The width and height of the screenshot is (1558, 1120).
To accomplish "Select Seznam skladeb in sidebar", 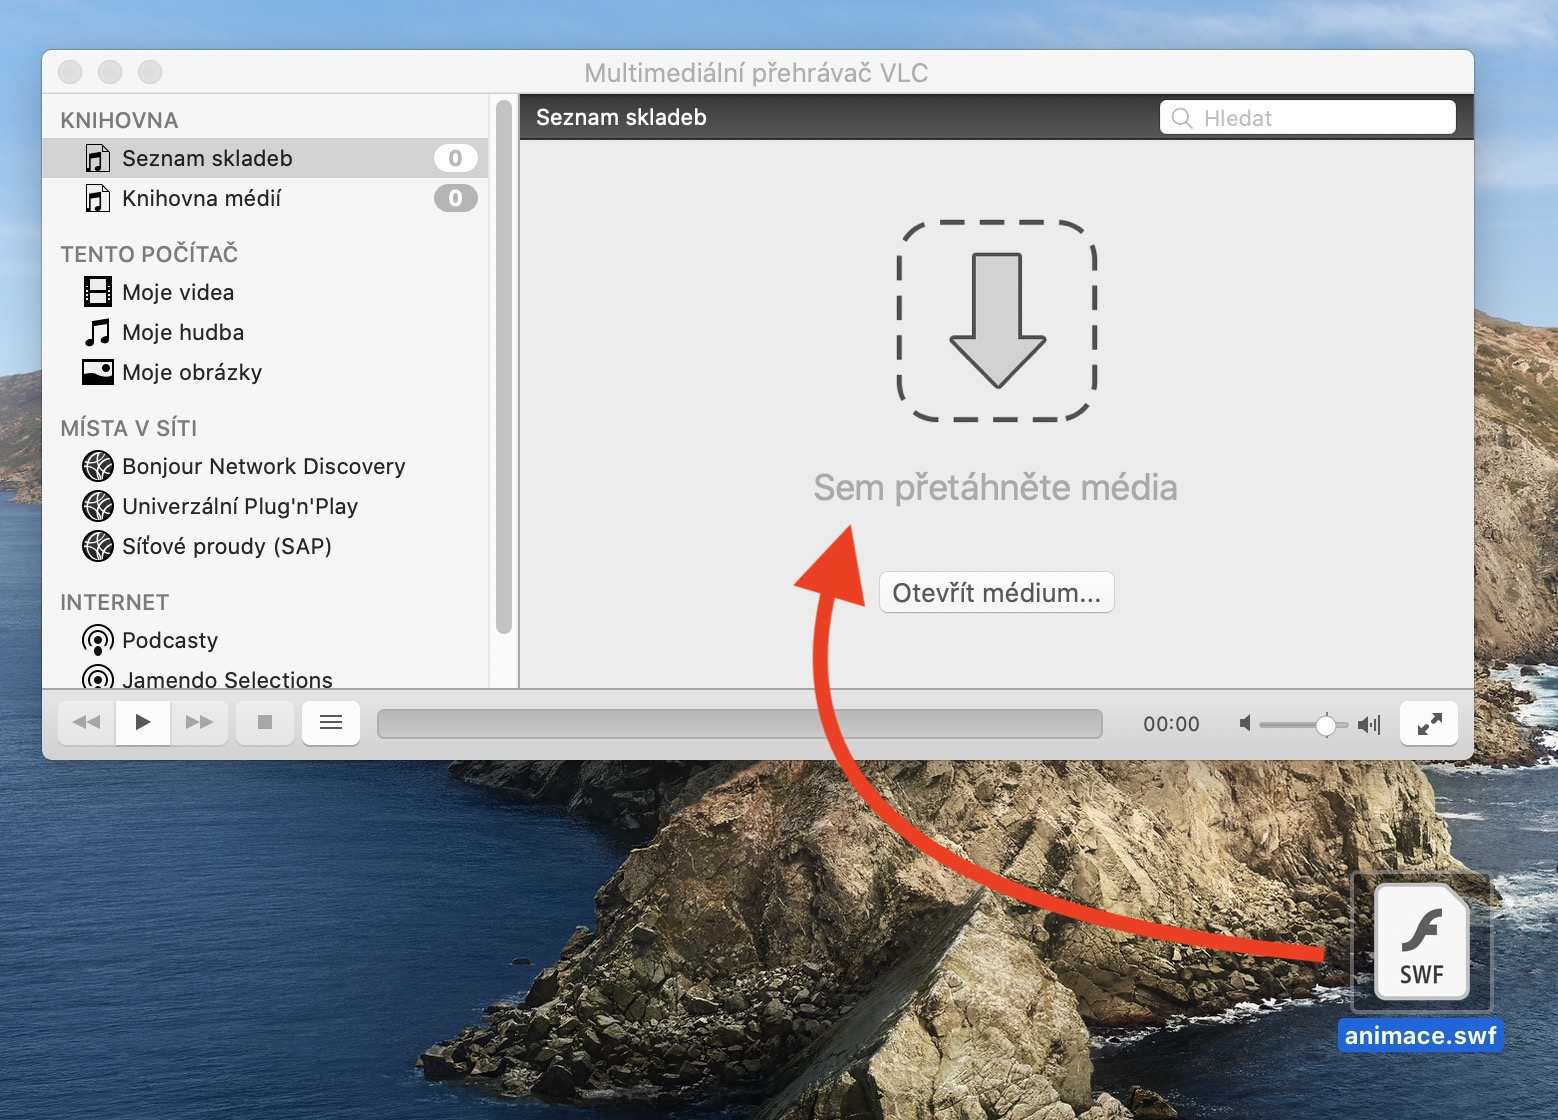I will tap(265, 158).
